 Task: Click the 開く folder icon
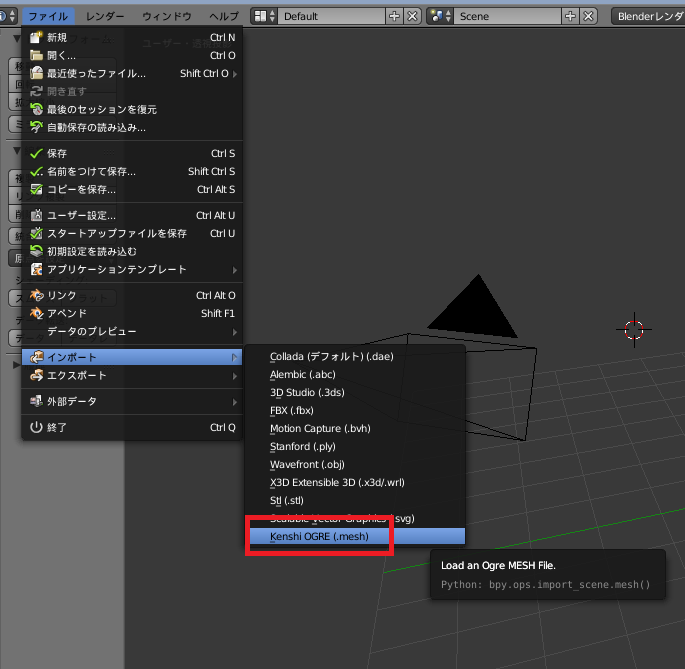(x=36, y=55)
